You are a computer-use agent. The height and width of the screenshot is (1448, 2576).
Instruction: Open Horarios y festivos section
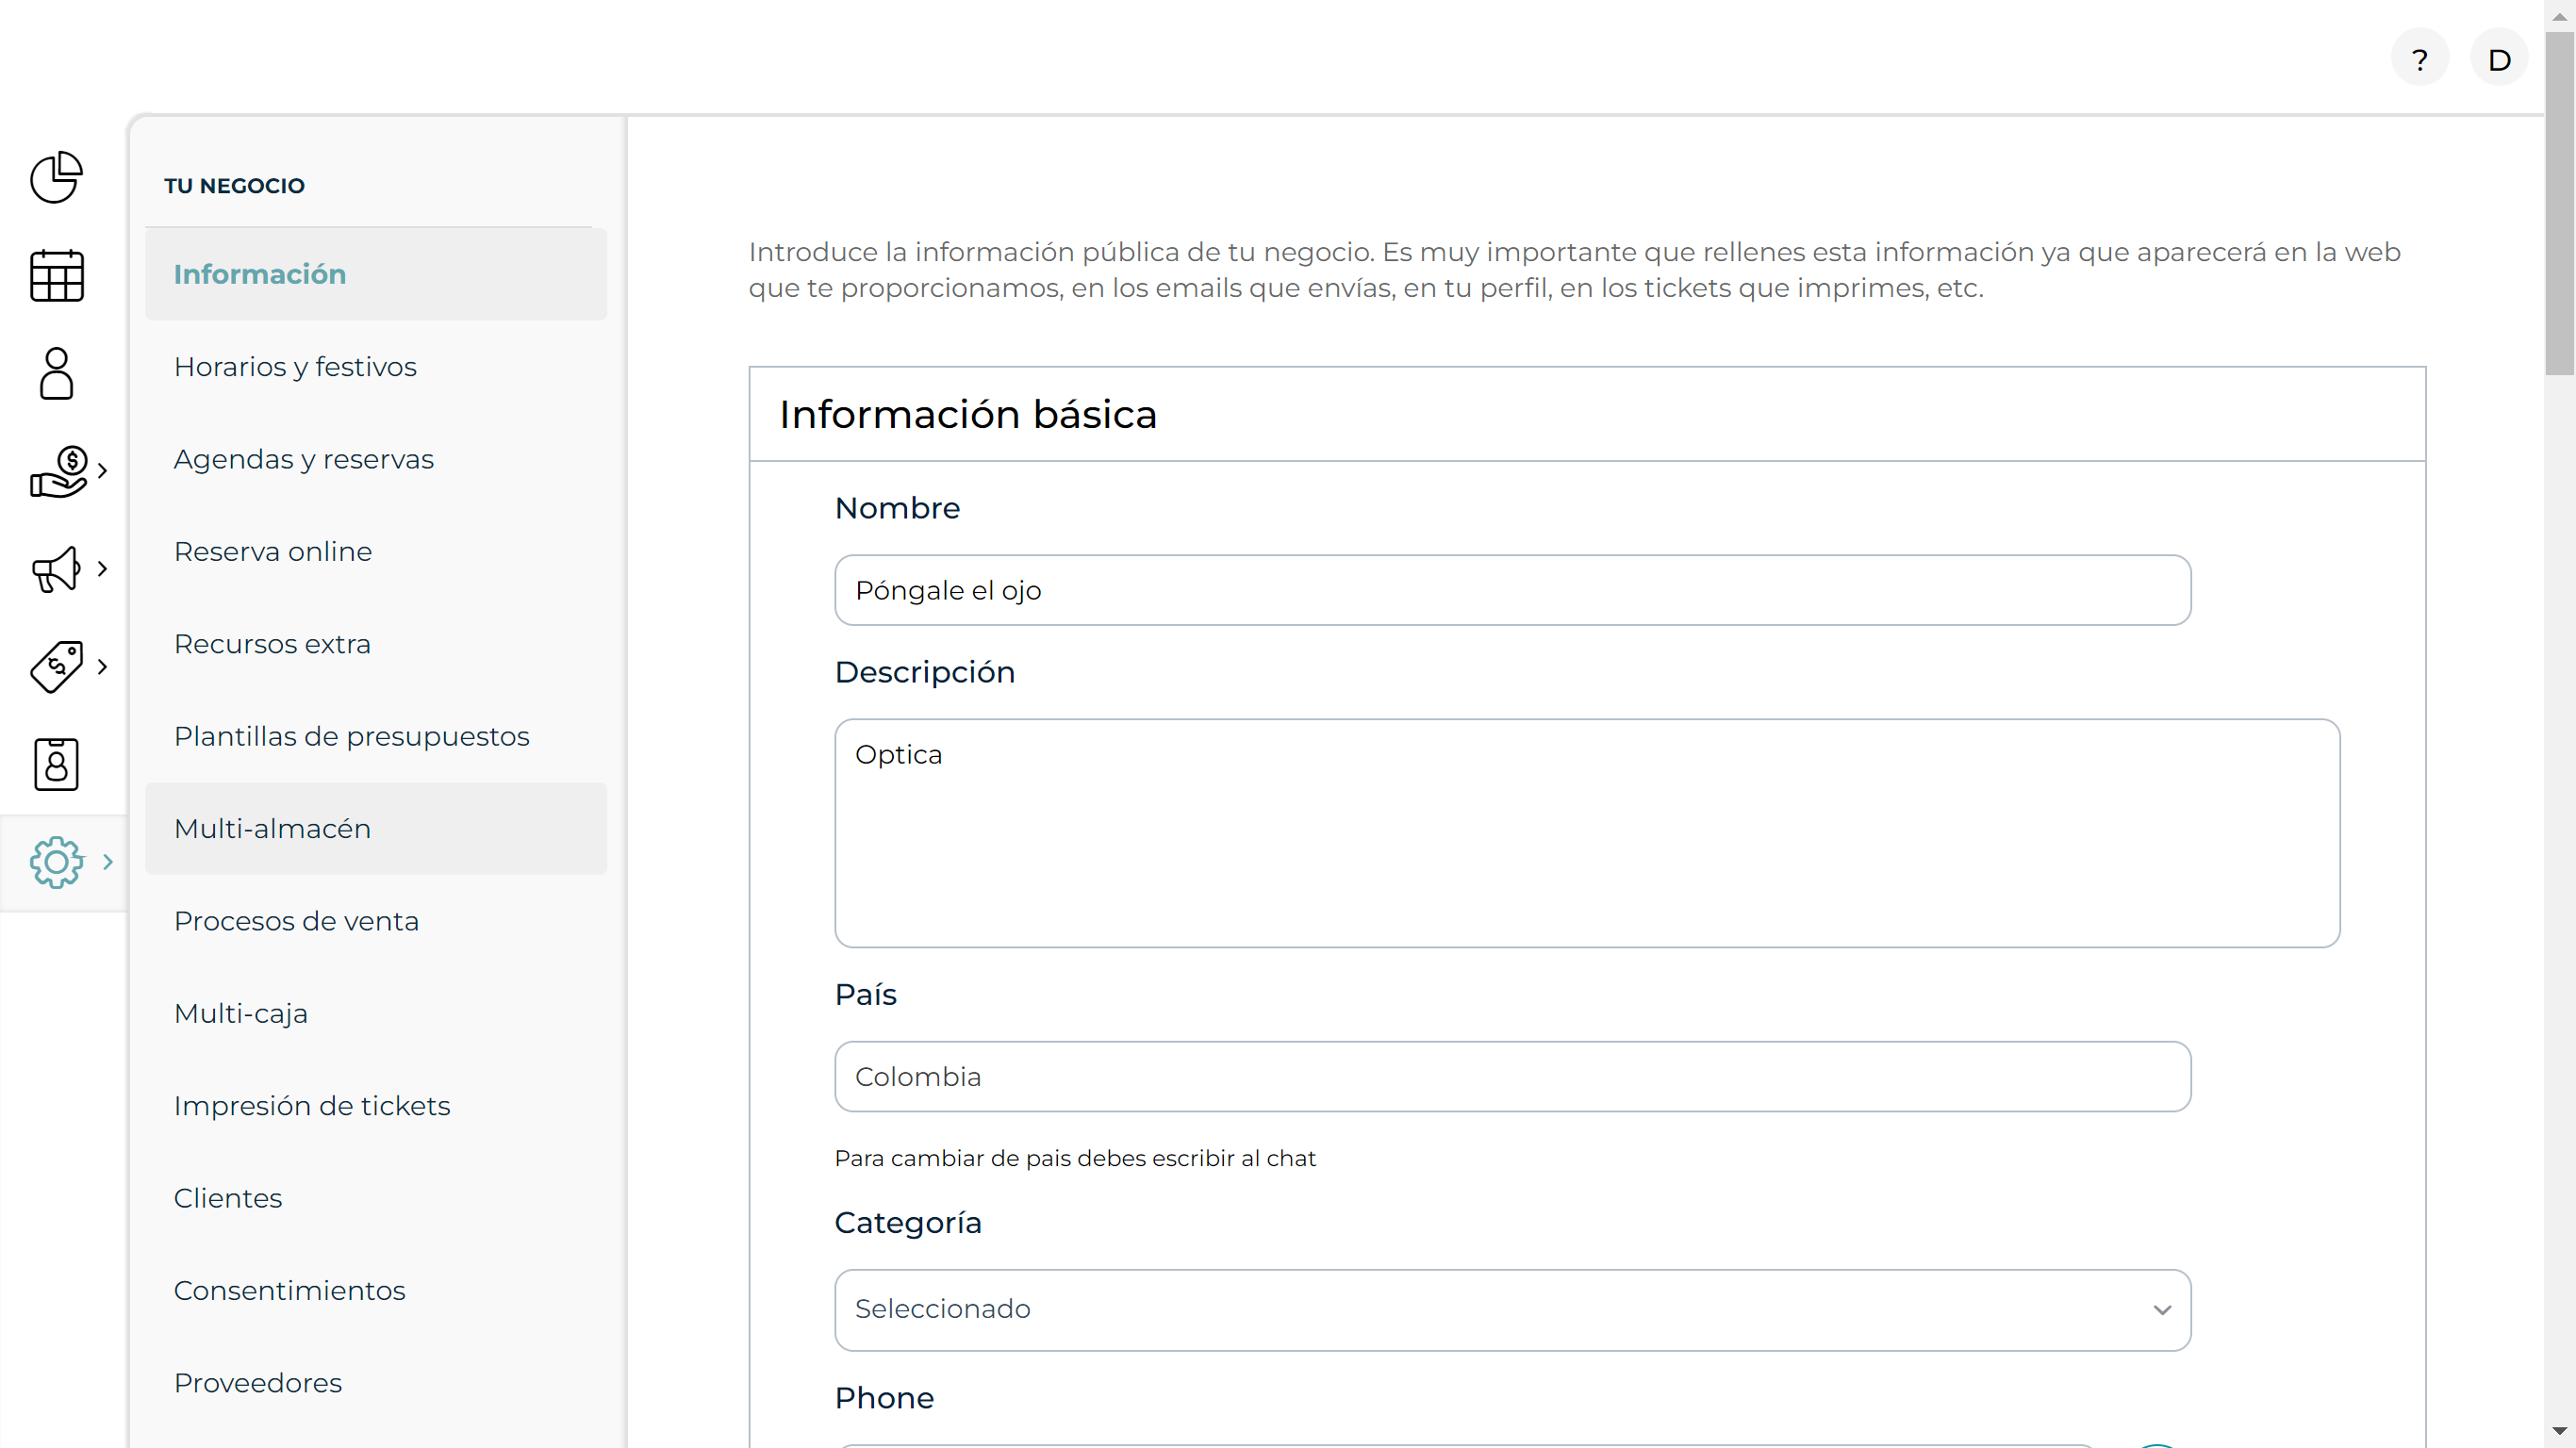pyautogui.click(x=376, y=367)
